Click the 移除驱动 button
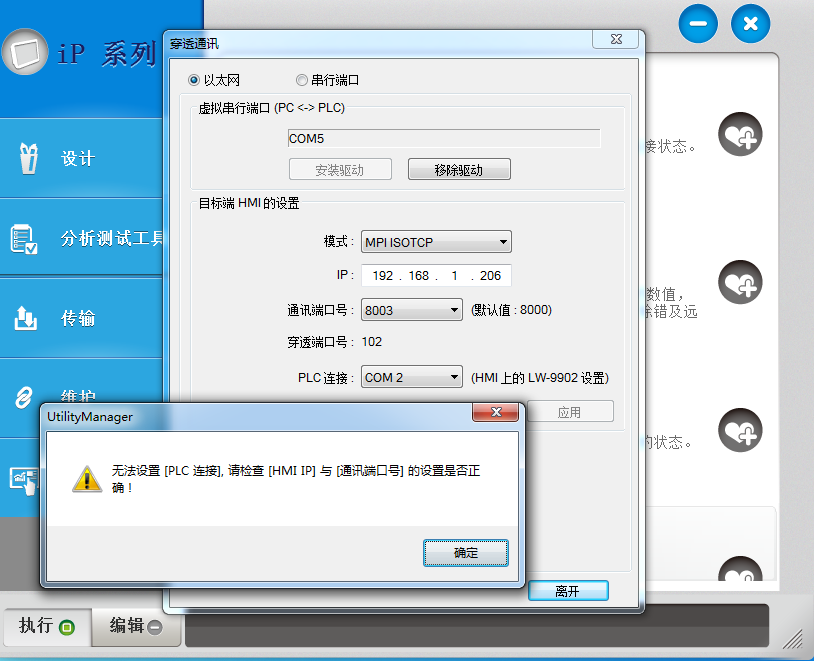The image size is (814, 661). click(x=459, y=170)
